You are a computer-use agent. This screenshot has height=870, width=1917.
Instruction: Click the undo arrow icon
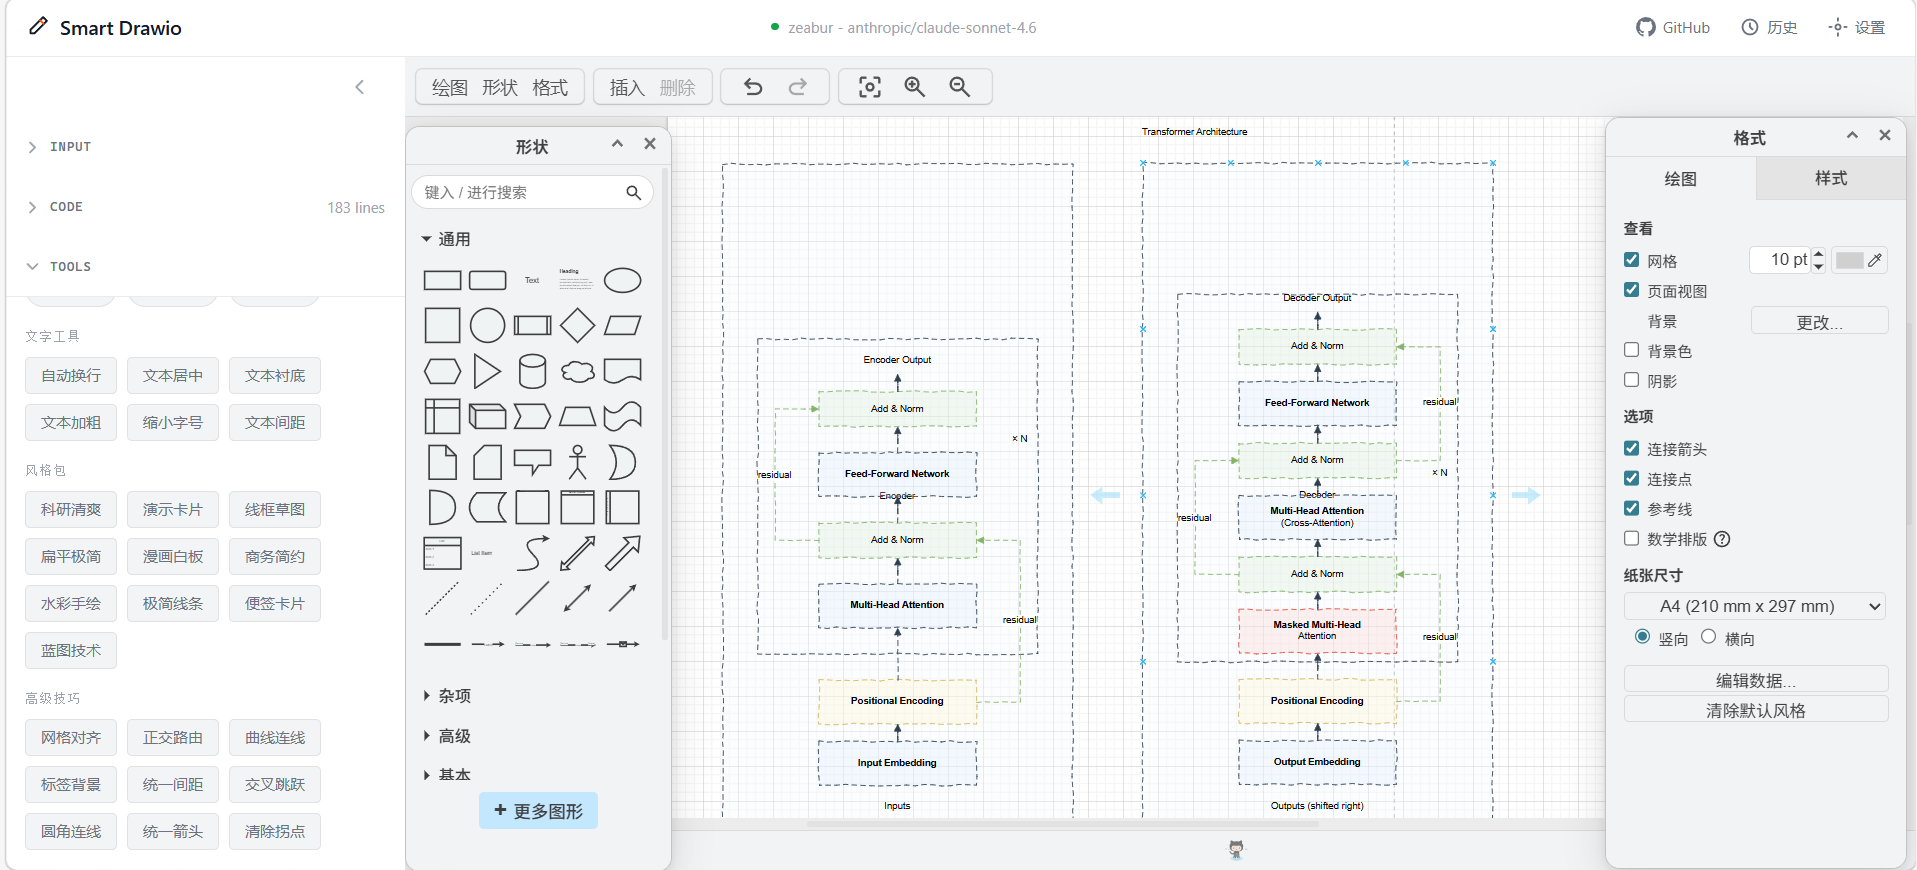(753, 87)
